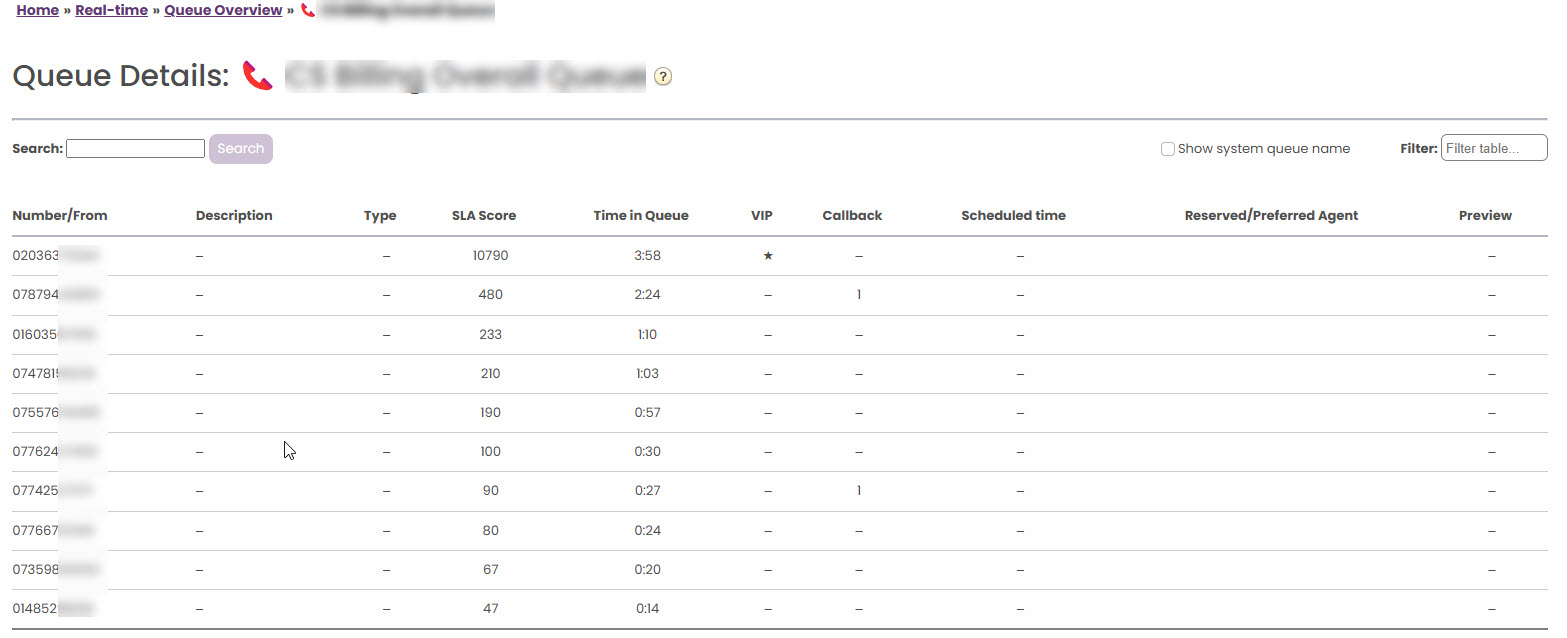The width and height of the screenshot is (1567, 638).
Task: Click into the Search text field
Action: tap(135, 149)
